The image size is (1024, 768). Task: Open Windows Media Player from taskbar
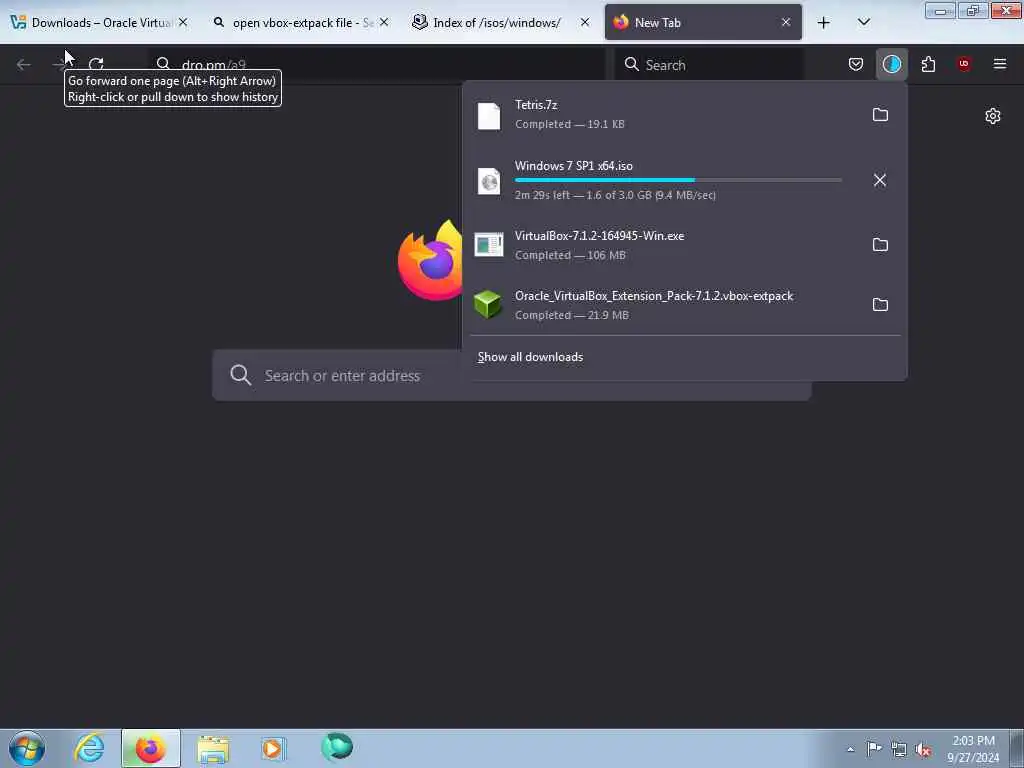[x=273, y=748]
